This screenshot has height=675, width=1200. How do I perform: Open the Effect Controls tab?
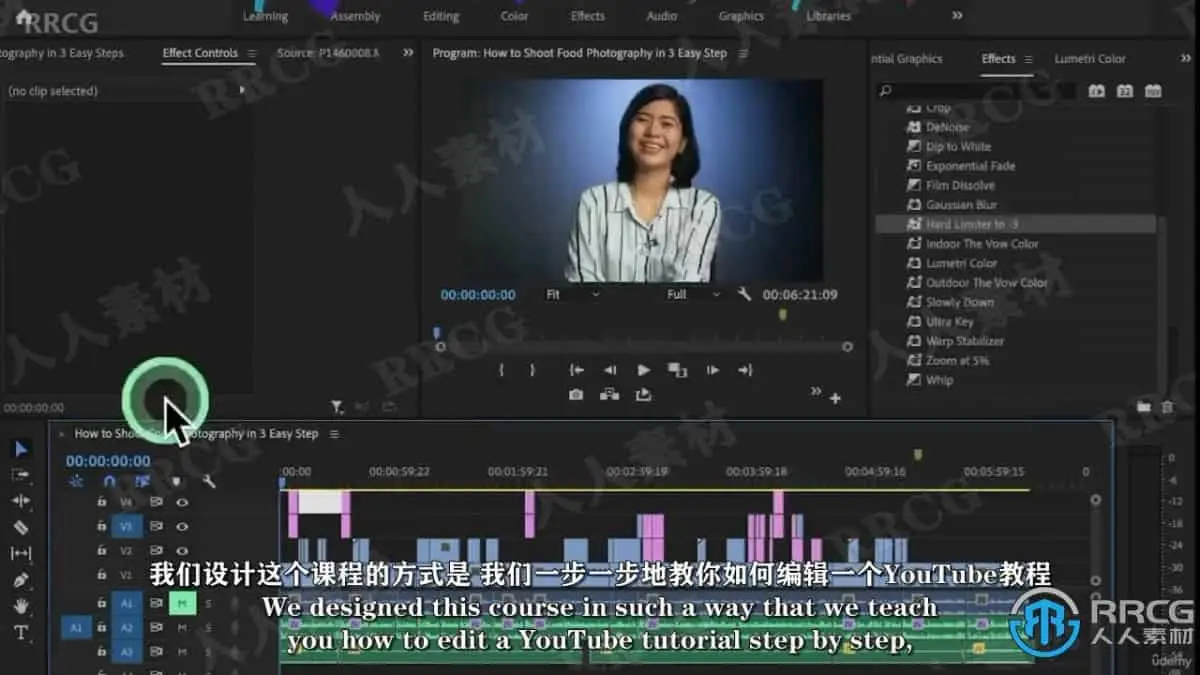coord(200,53)
